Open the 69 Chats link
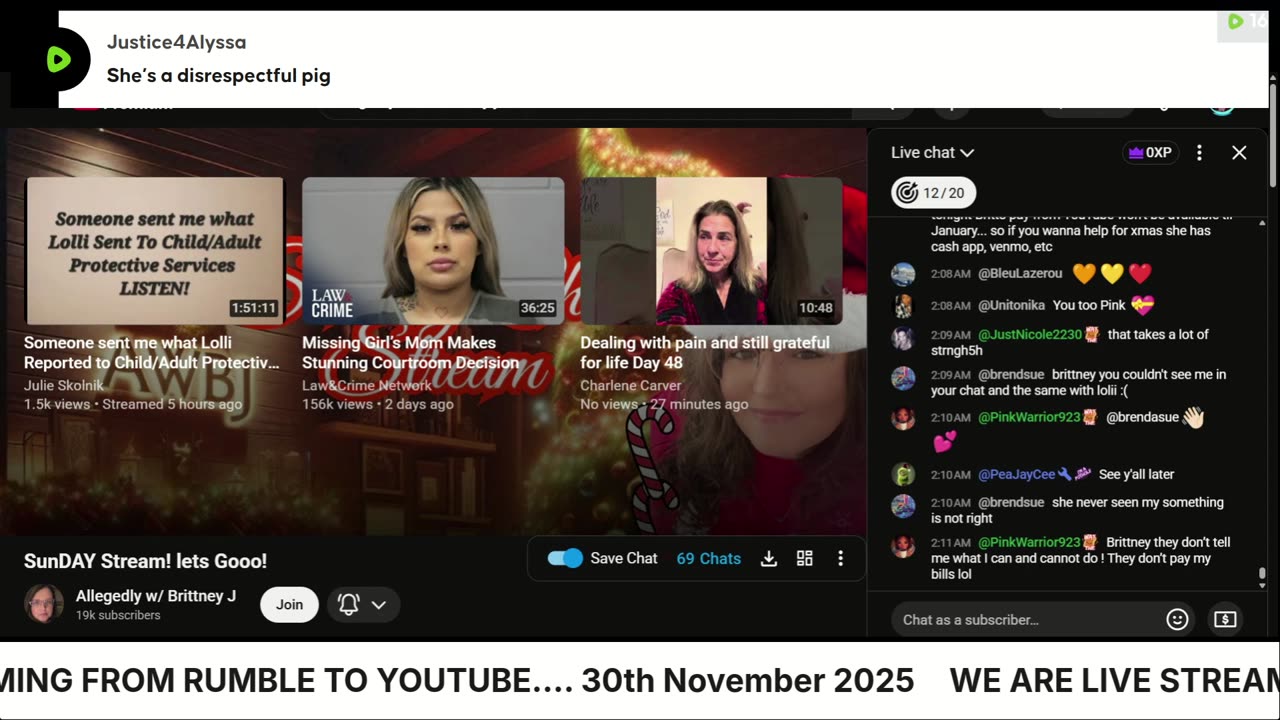The width and height of the screenshot is (1280, 720). (708, 559)
